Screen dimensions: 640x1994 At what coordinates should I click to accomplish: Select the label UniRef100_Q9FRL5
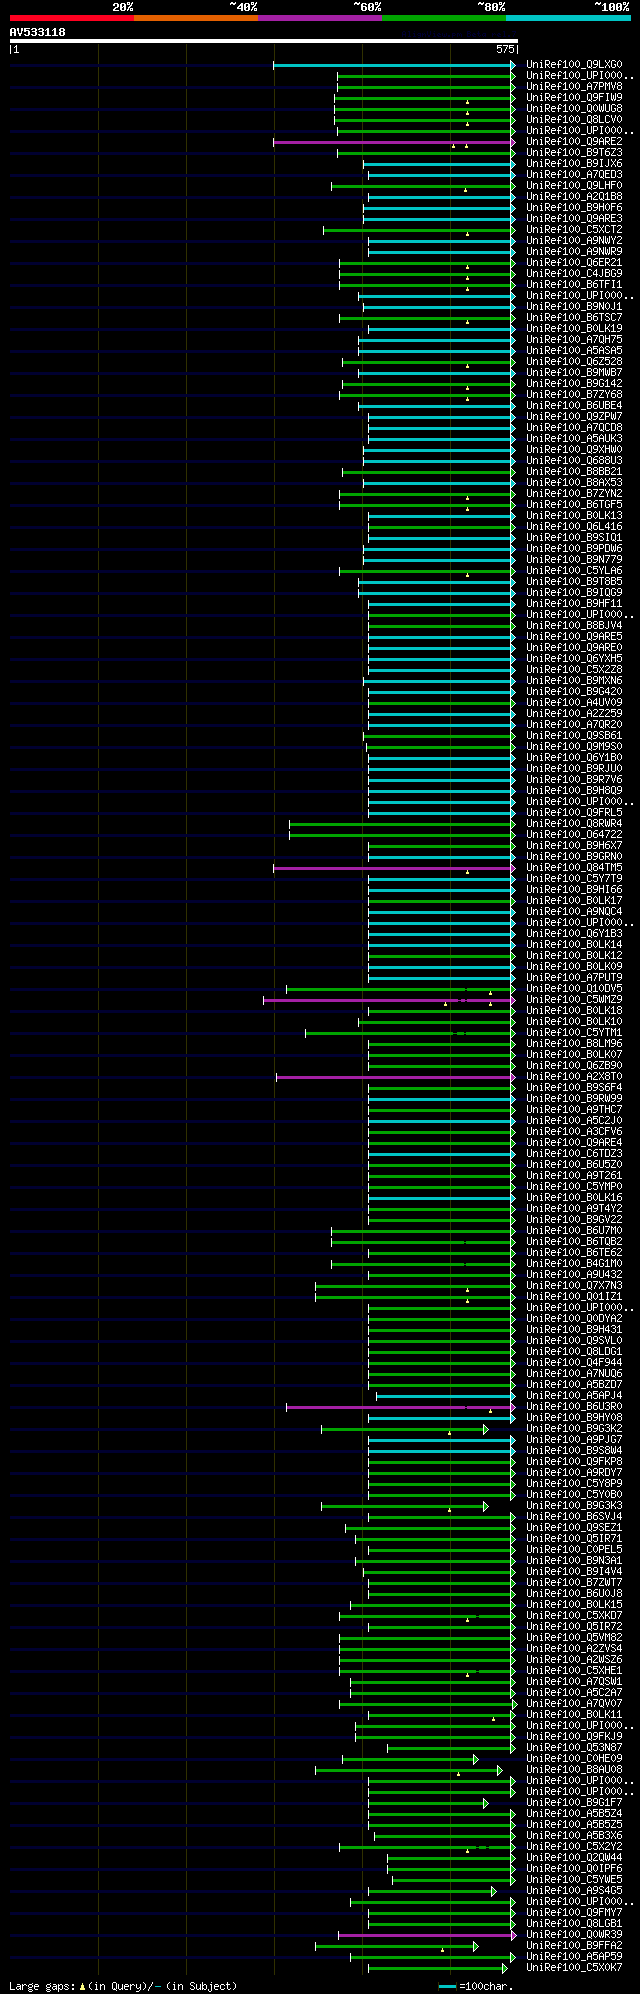pos(574,813)
